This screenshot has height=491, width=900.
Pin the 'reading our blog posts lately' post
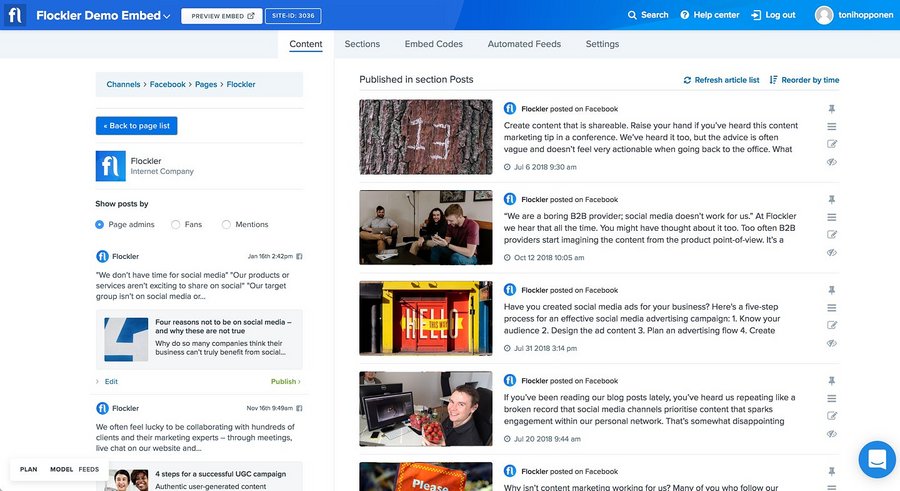click(832, 381)
